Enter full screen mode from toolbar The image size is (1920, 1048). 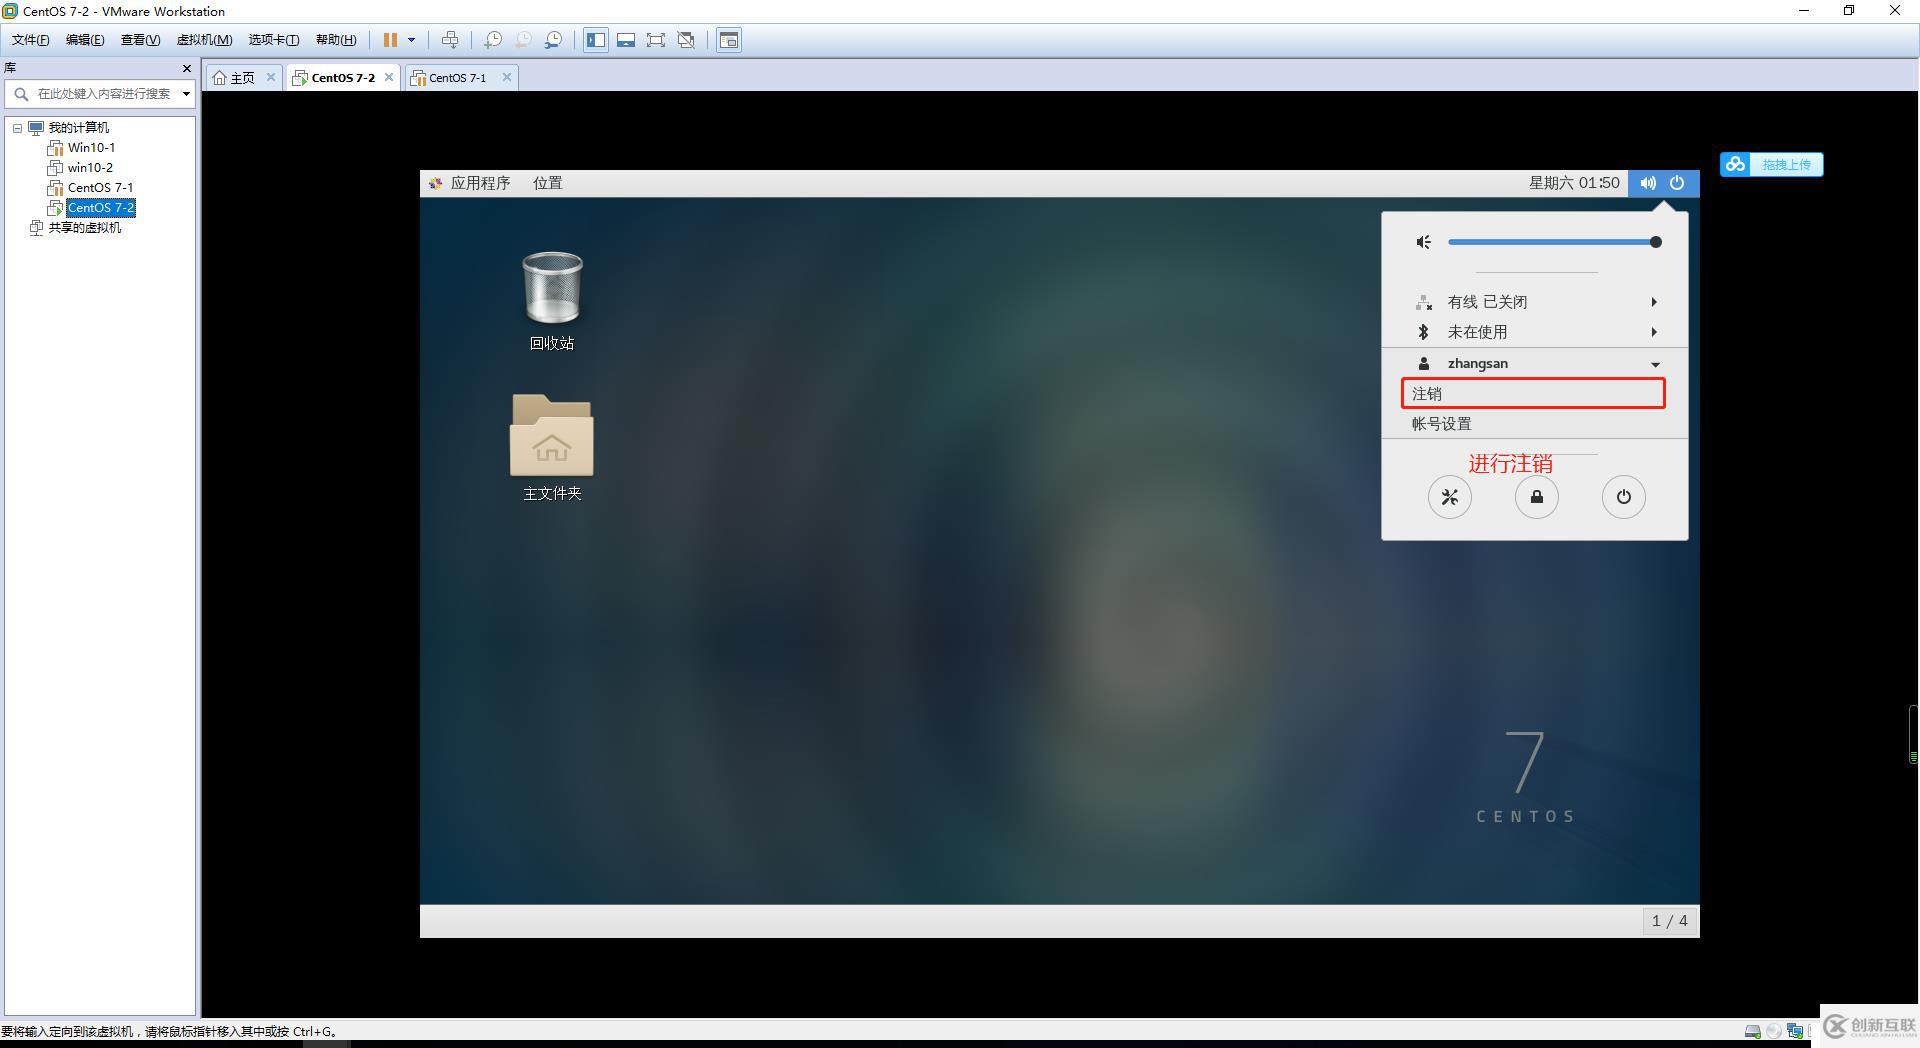[656, 40]
